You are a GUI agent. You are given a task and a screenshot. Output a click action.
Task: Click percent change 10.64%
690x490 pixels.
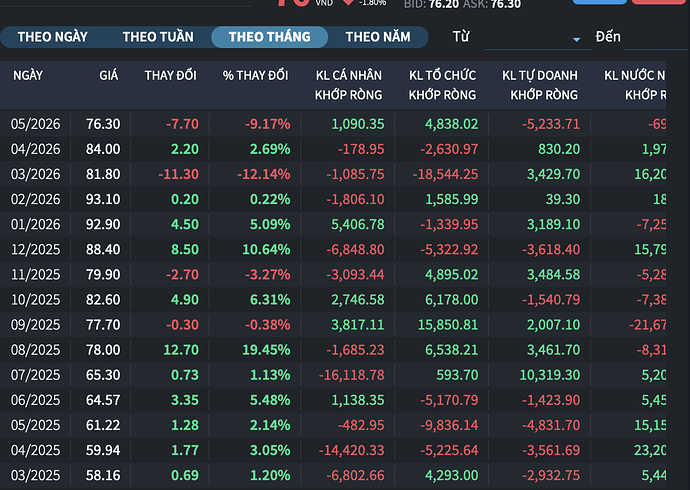pos(267,249)
